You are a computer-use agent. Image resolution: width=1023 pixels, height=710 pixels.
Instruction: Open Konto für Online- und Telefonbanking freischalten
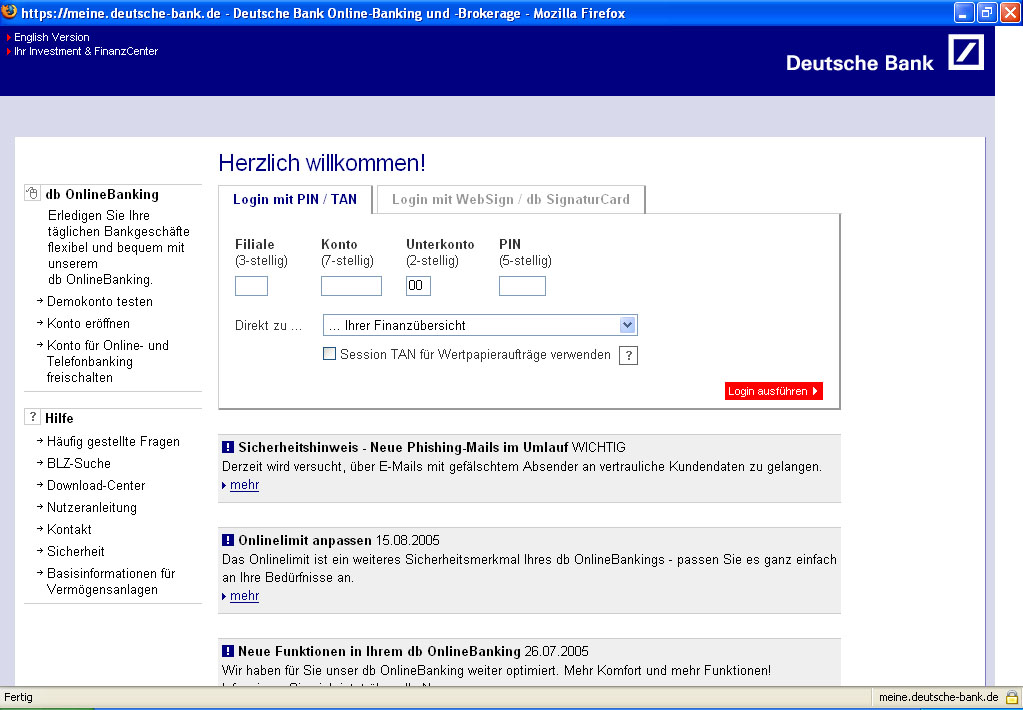108,362
